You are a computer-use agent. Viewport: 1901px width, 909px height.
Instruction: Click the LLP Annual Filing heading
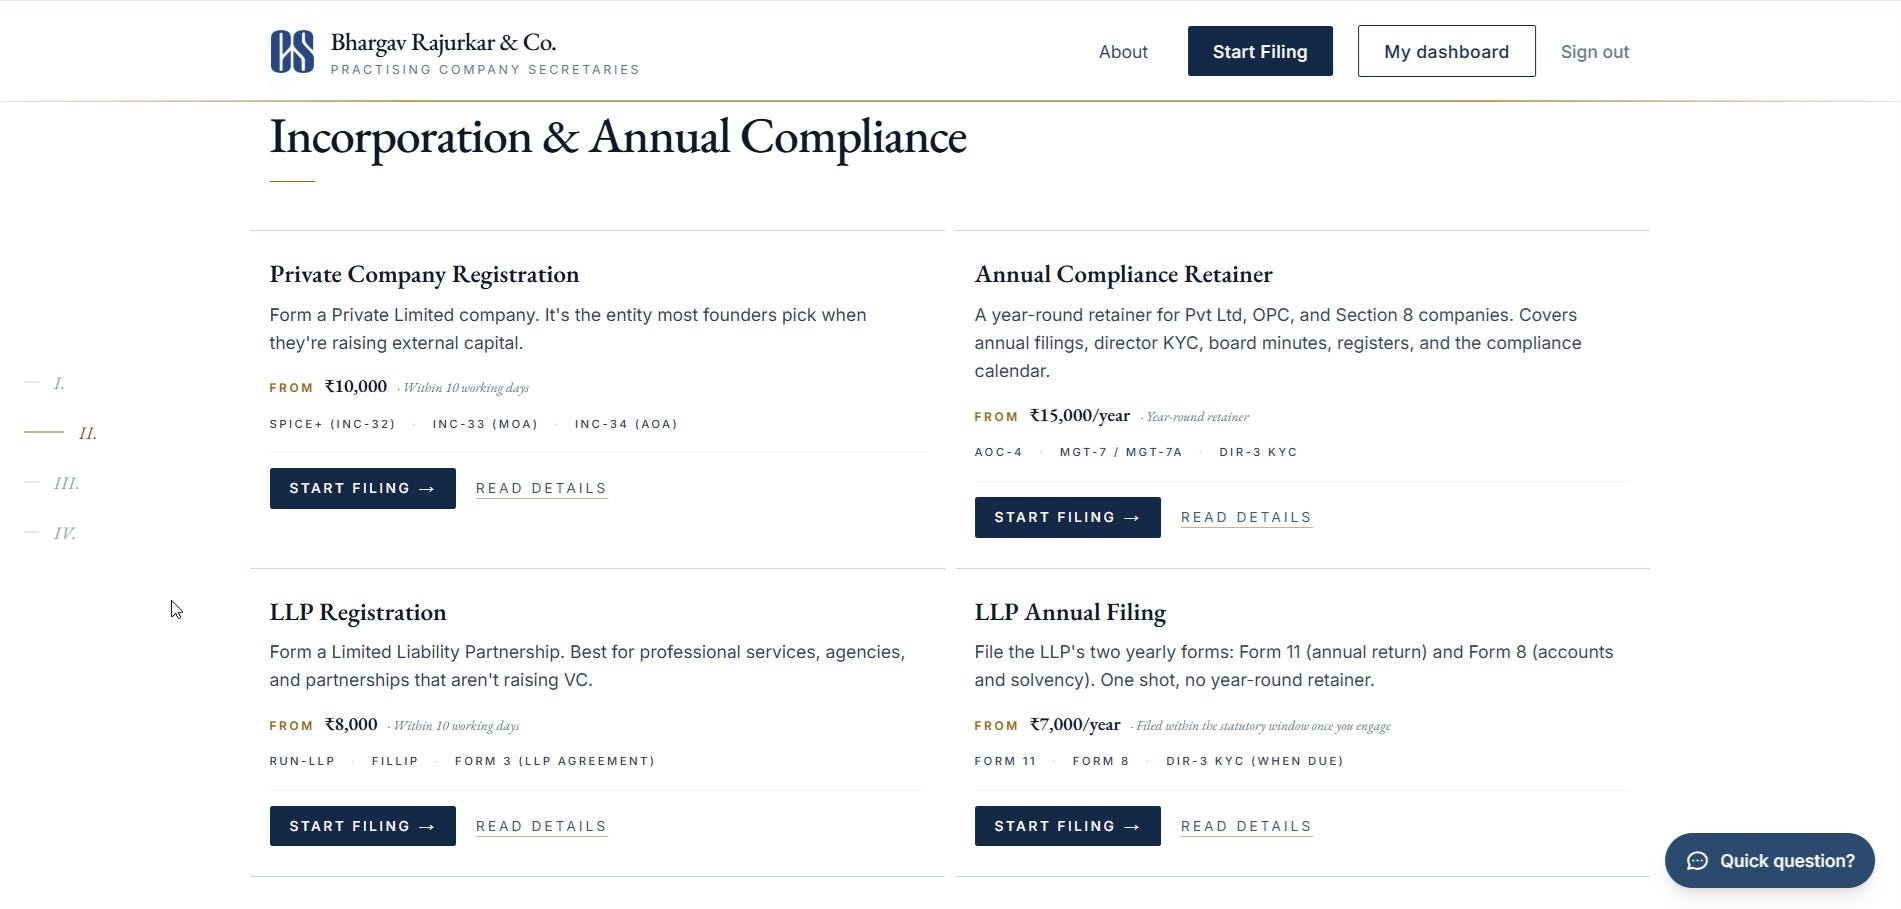(1070, 612)
